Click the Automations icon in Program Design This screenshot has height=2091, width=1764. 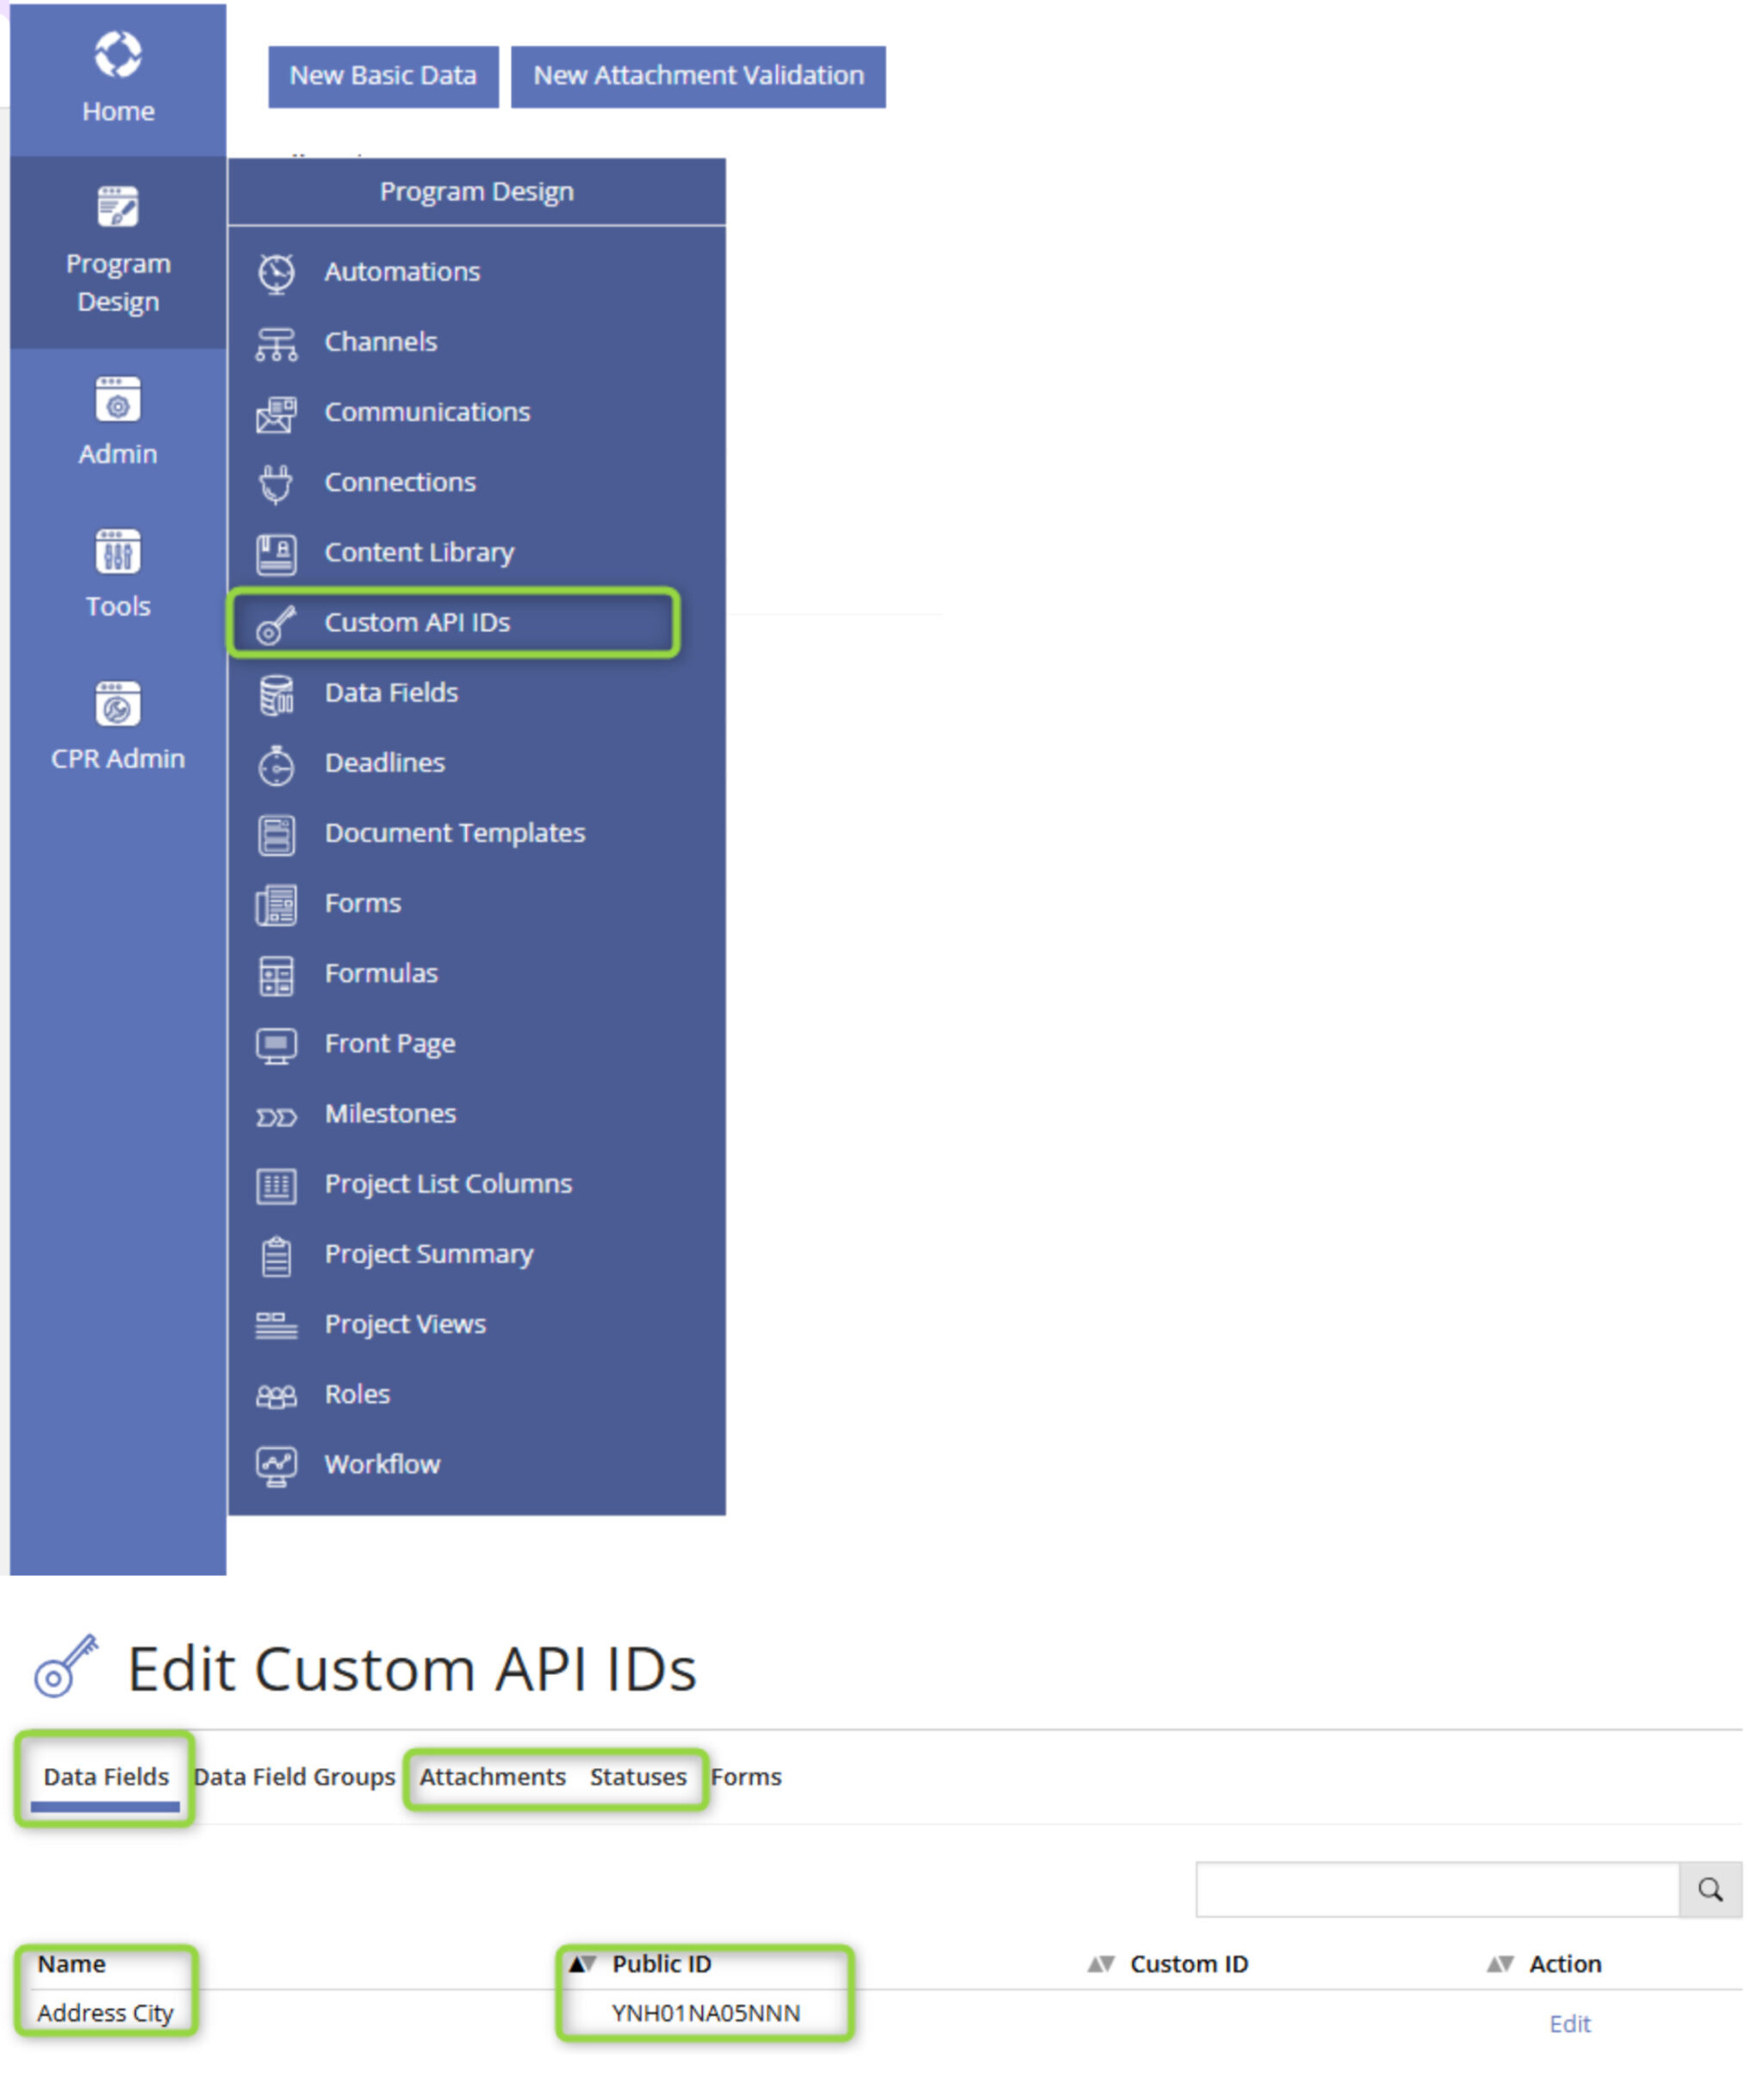(283, 273)
